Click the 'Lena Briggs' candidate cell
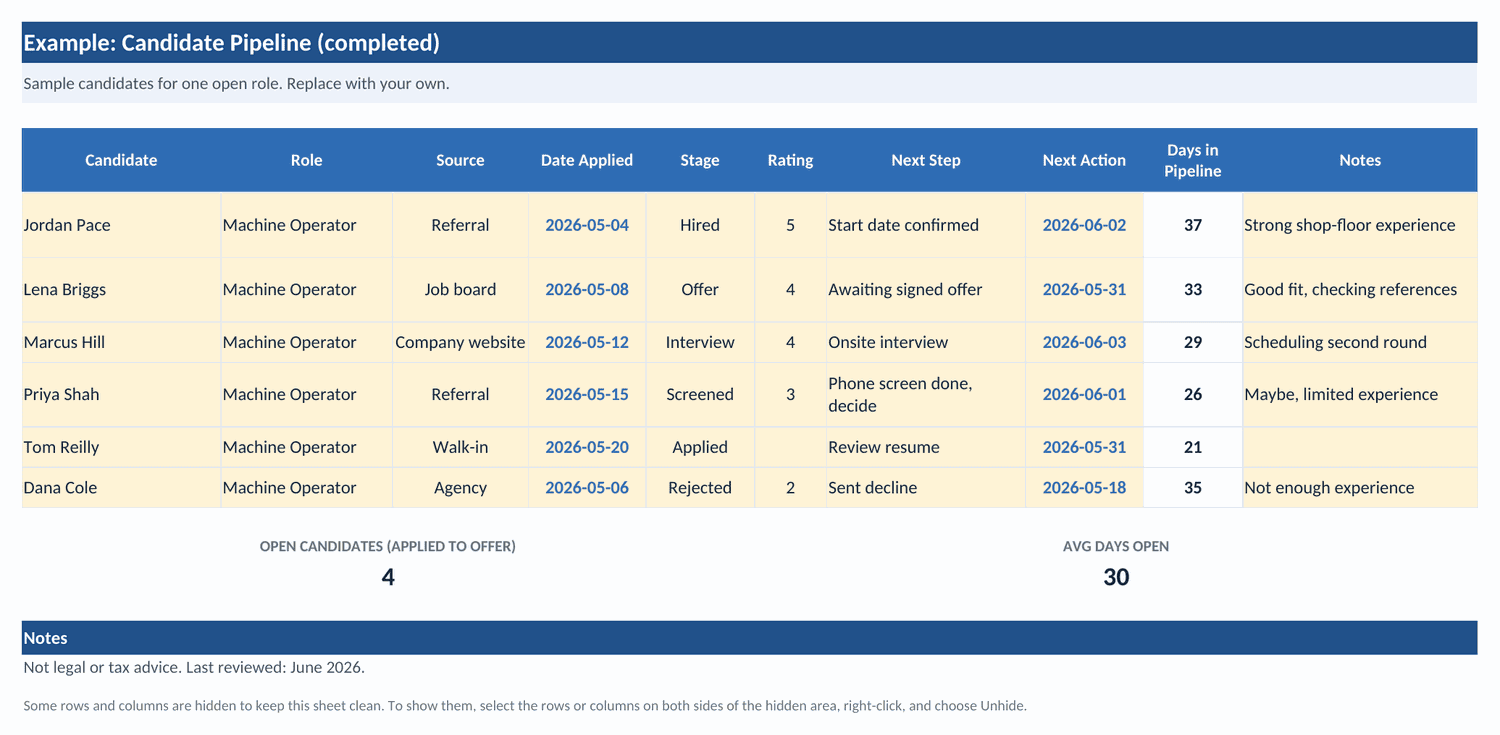 121,289
